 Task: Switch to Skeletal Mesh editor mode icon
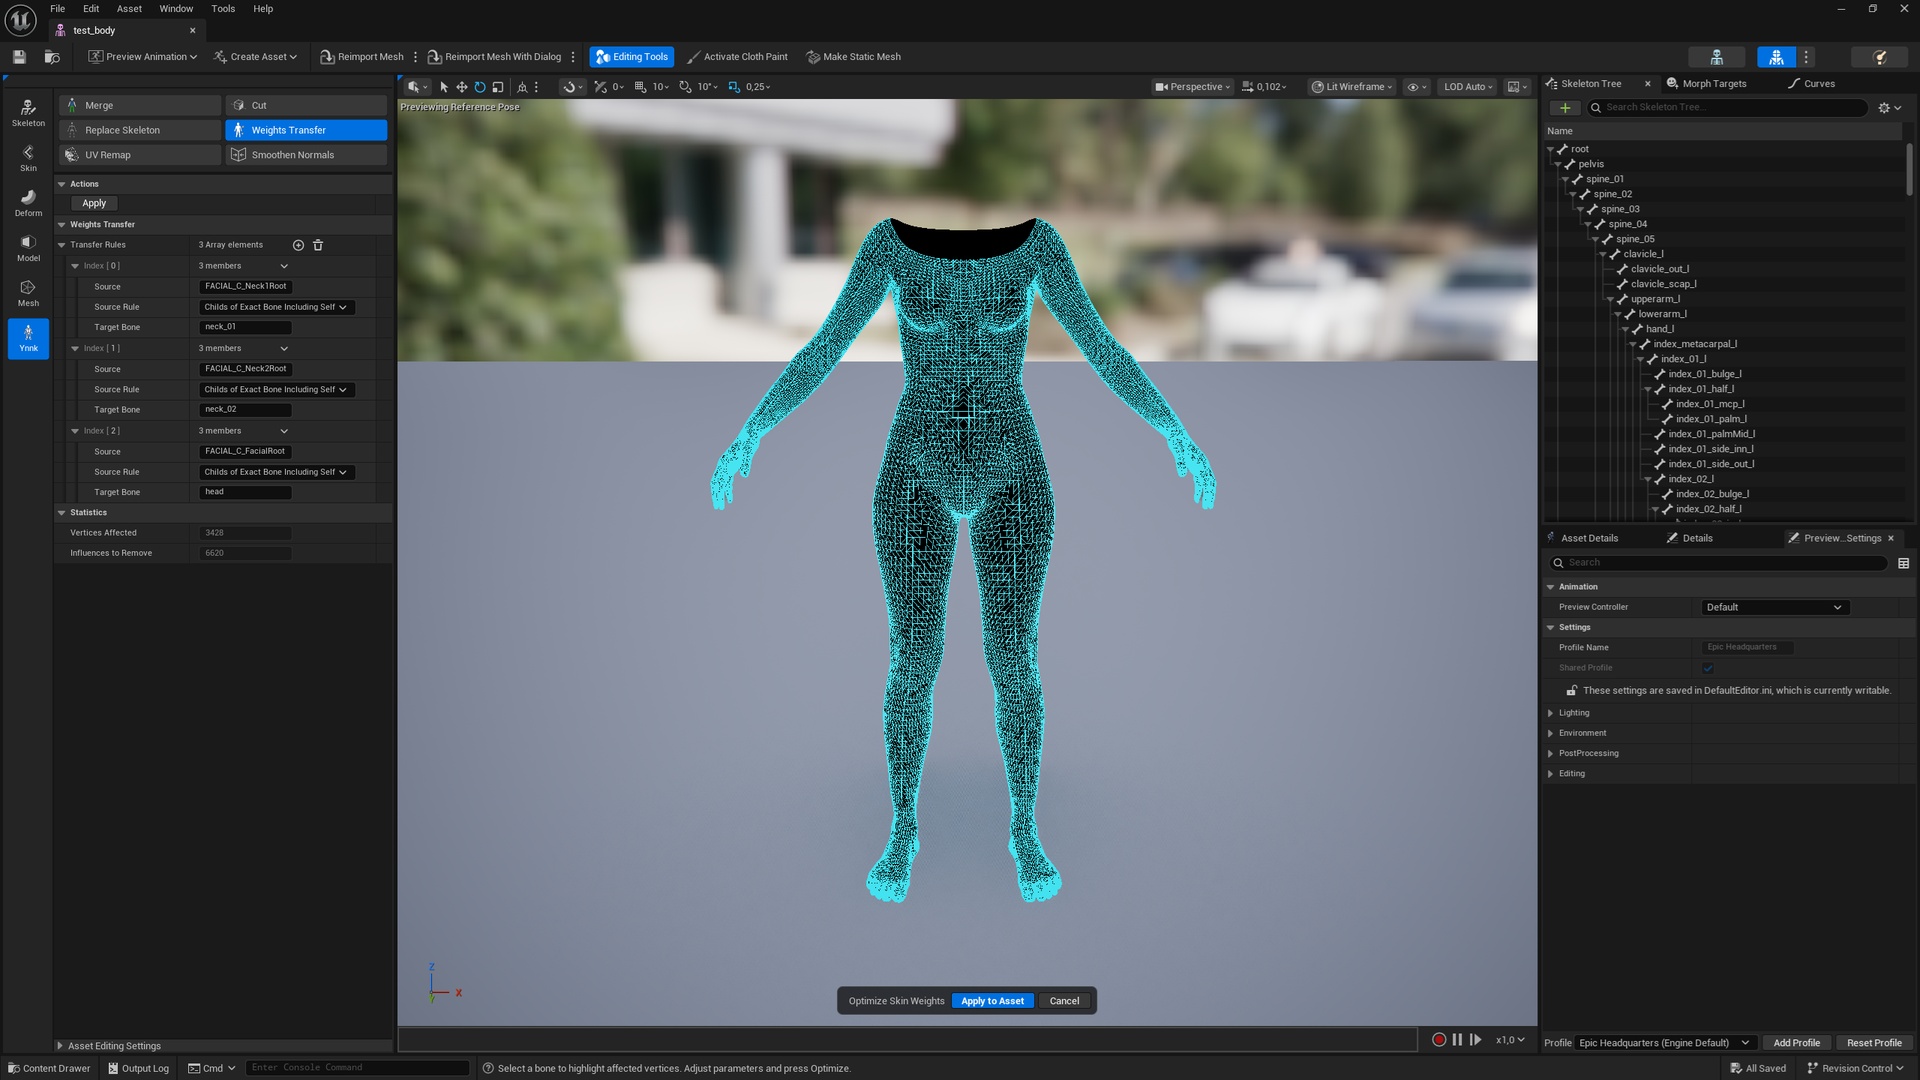(1776, 57)
